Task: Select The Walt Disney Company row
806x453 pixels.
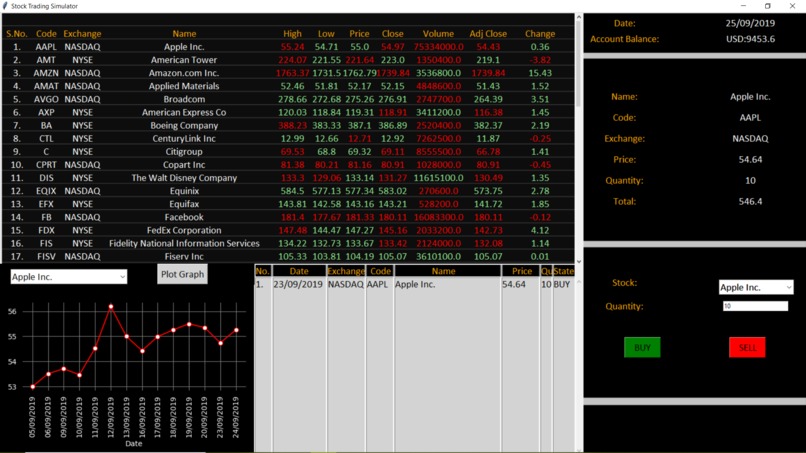Action: (288, 178)
